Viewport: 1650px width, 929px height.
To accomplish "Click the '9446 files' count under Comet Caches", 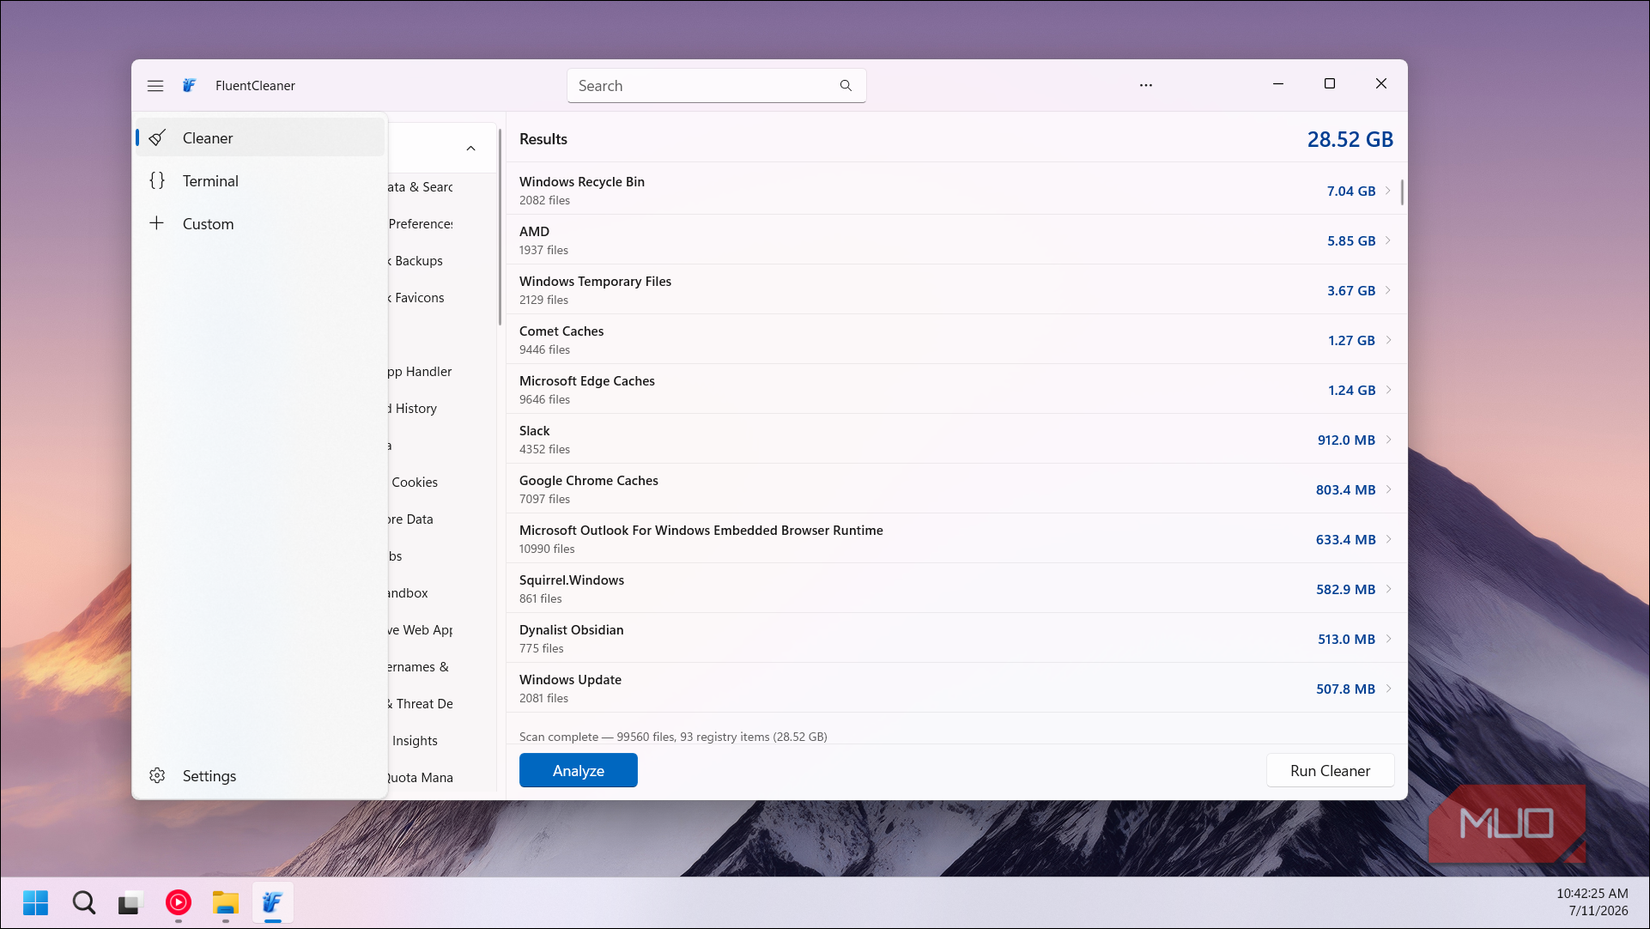I will point(544,350).
